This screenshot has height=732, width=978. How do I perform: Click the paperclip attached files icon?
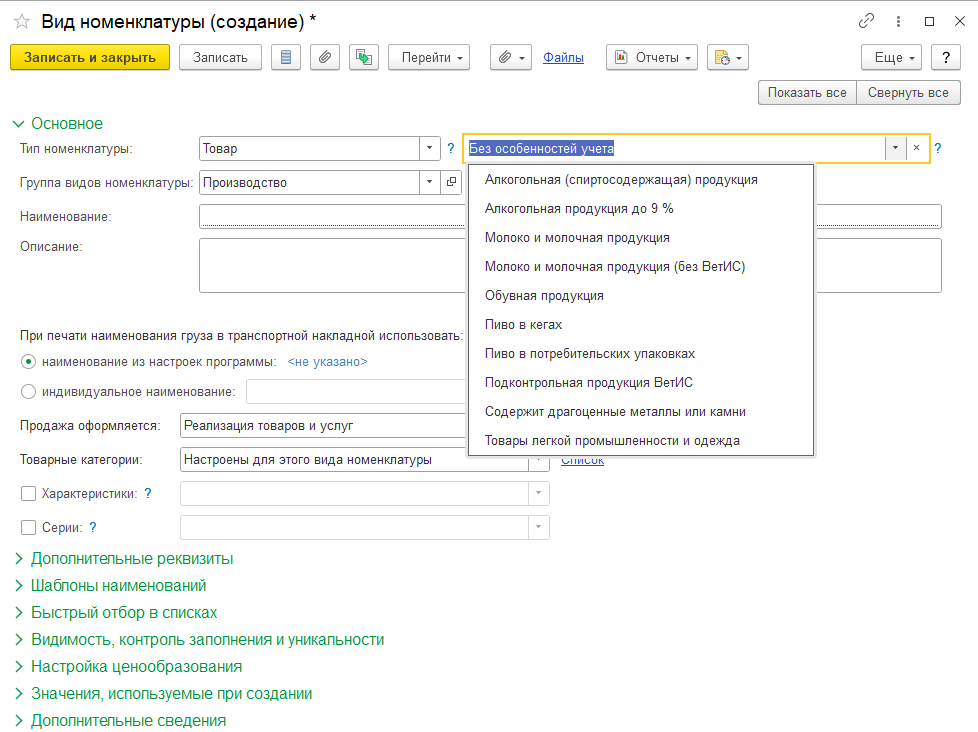[325, 58]
